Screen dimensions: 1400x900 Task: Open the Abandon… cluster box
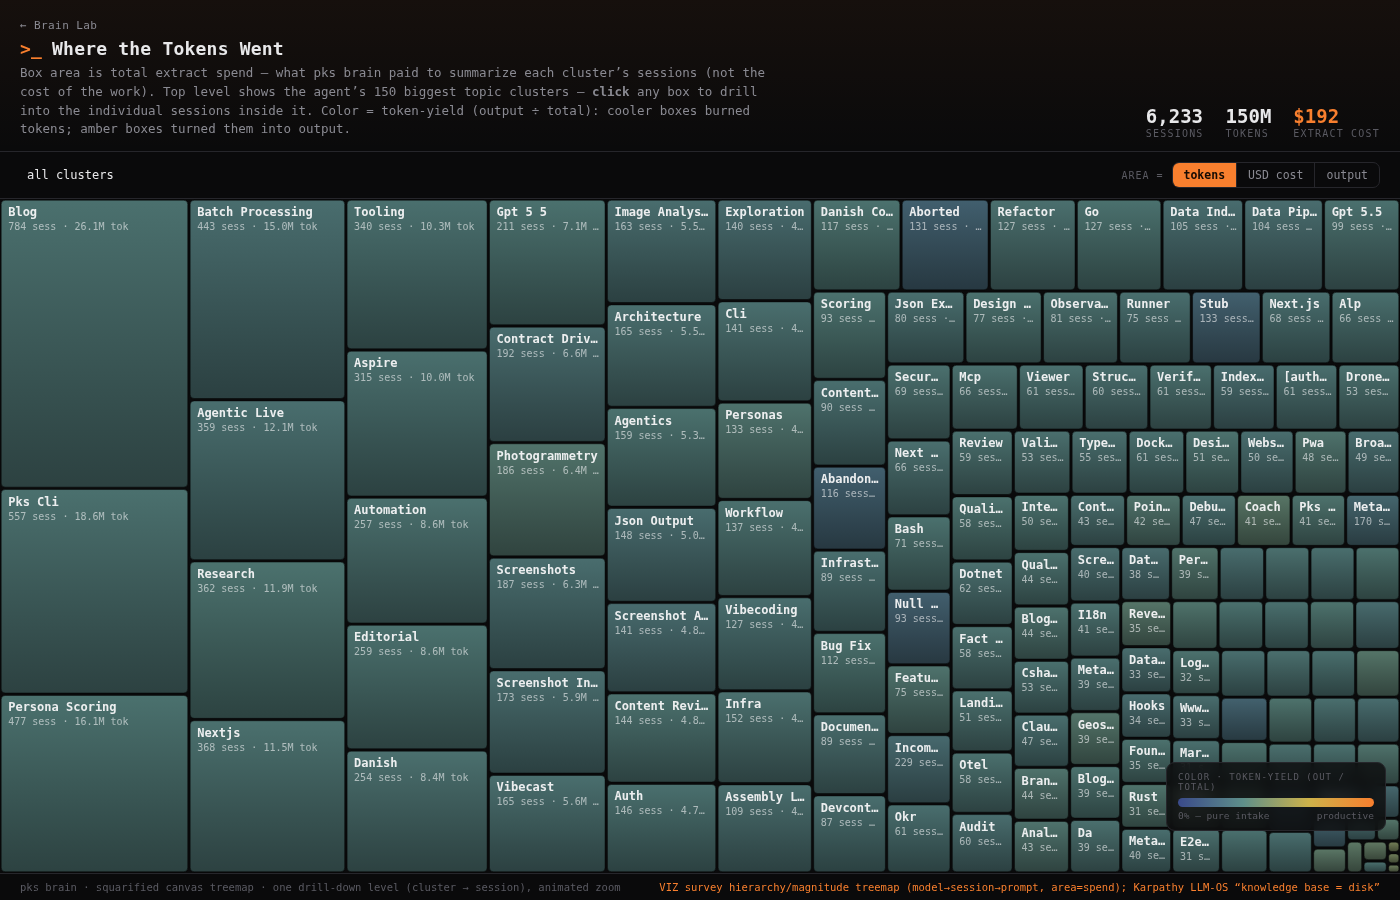tap(849, 508)
